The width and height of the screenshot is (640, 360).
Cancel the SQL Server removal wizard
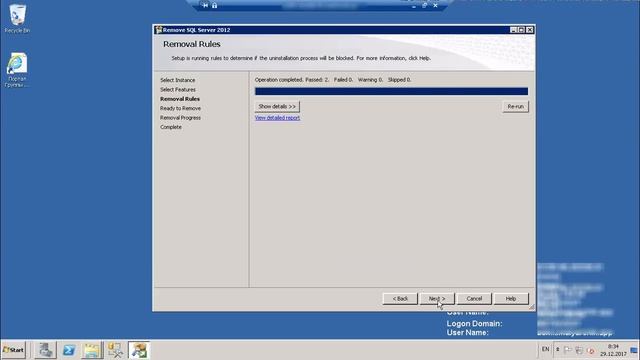coord(474,299)
